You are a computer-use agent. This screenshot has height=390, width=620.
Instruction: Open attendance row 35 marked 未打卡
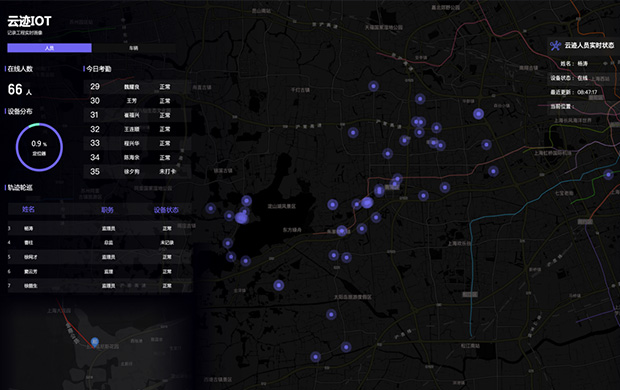pos(137,172)
